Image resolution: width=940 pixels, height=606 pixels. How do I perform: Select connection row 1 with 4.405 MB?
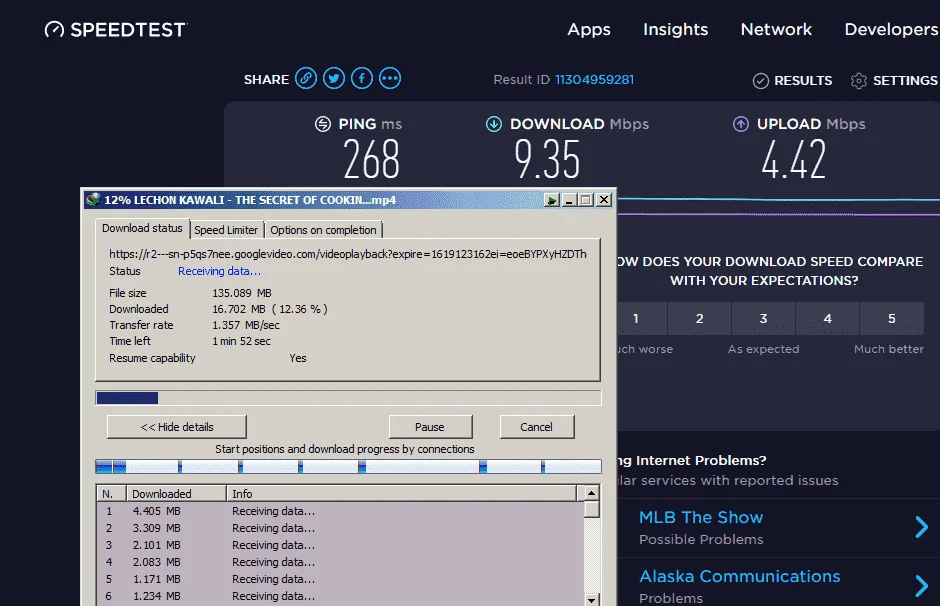(341, 511)
